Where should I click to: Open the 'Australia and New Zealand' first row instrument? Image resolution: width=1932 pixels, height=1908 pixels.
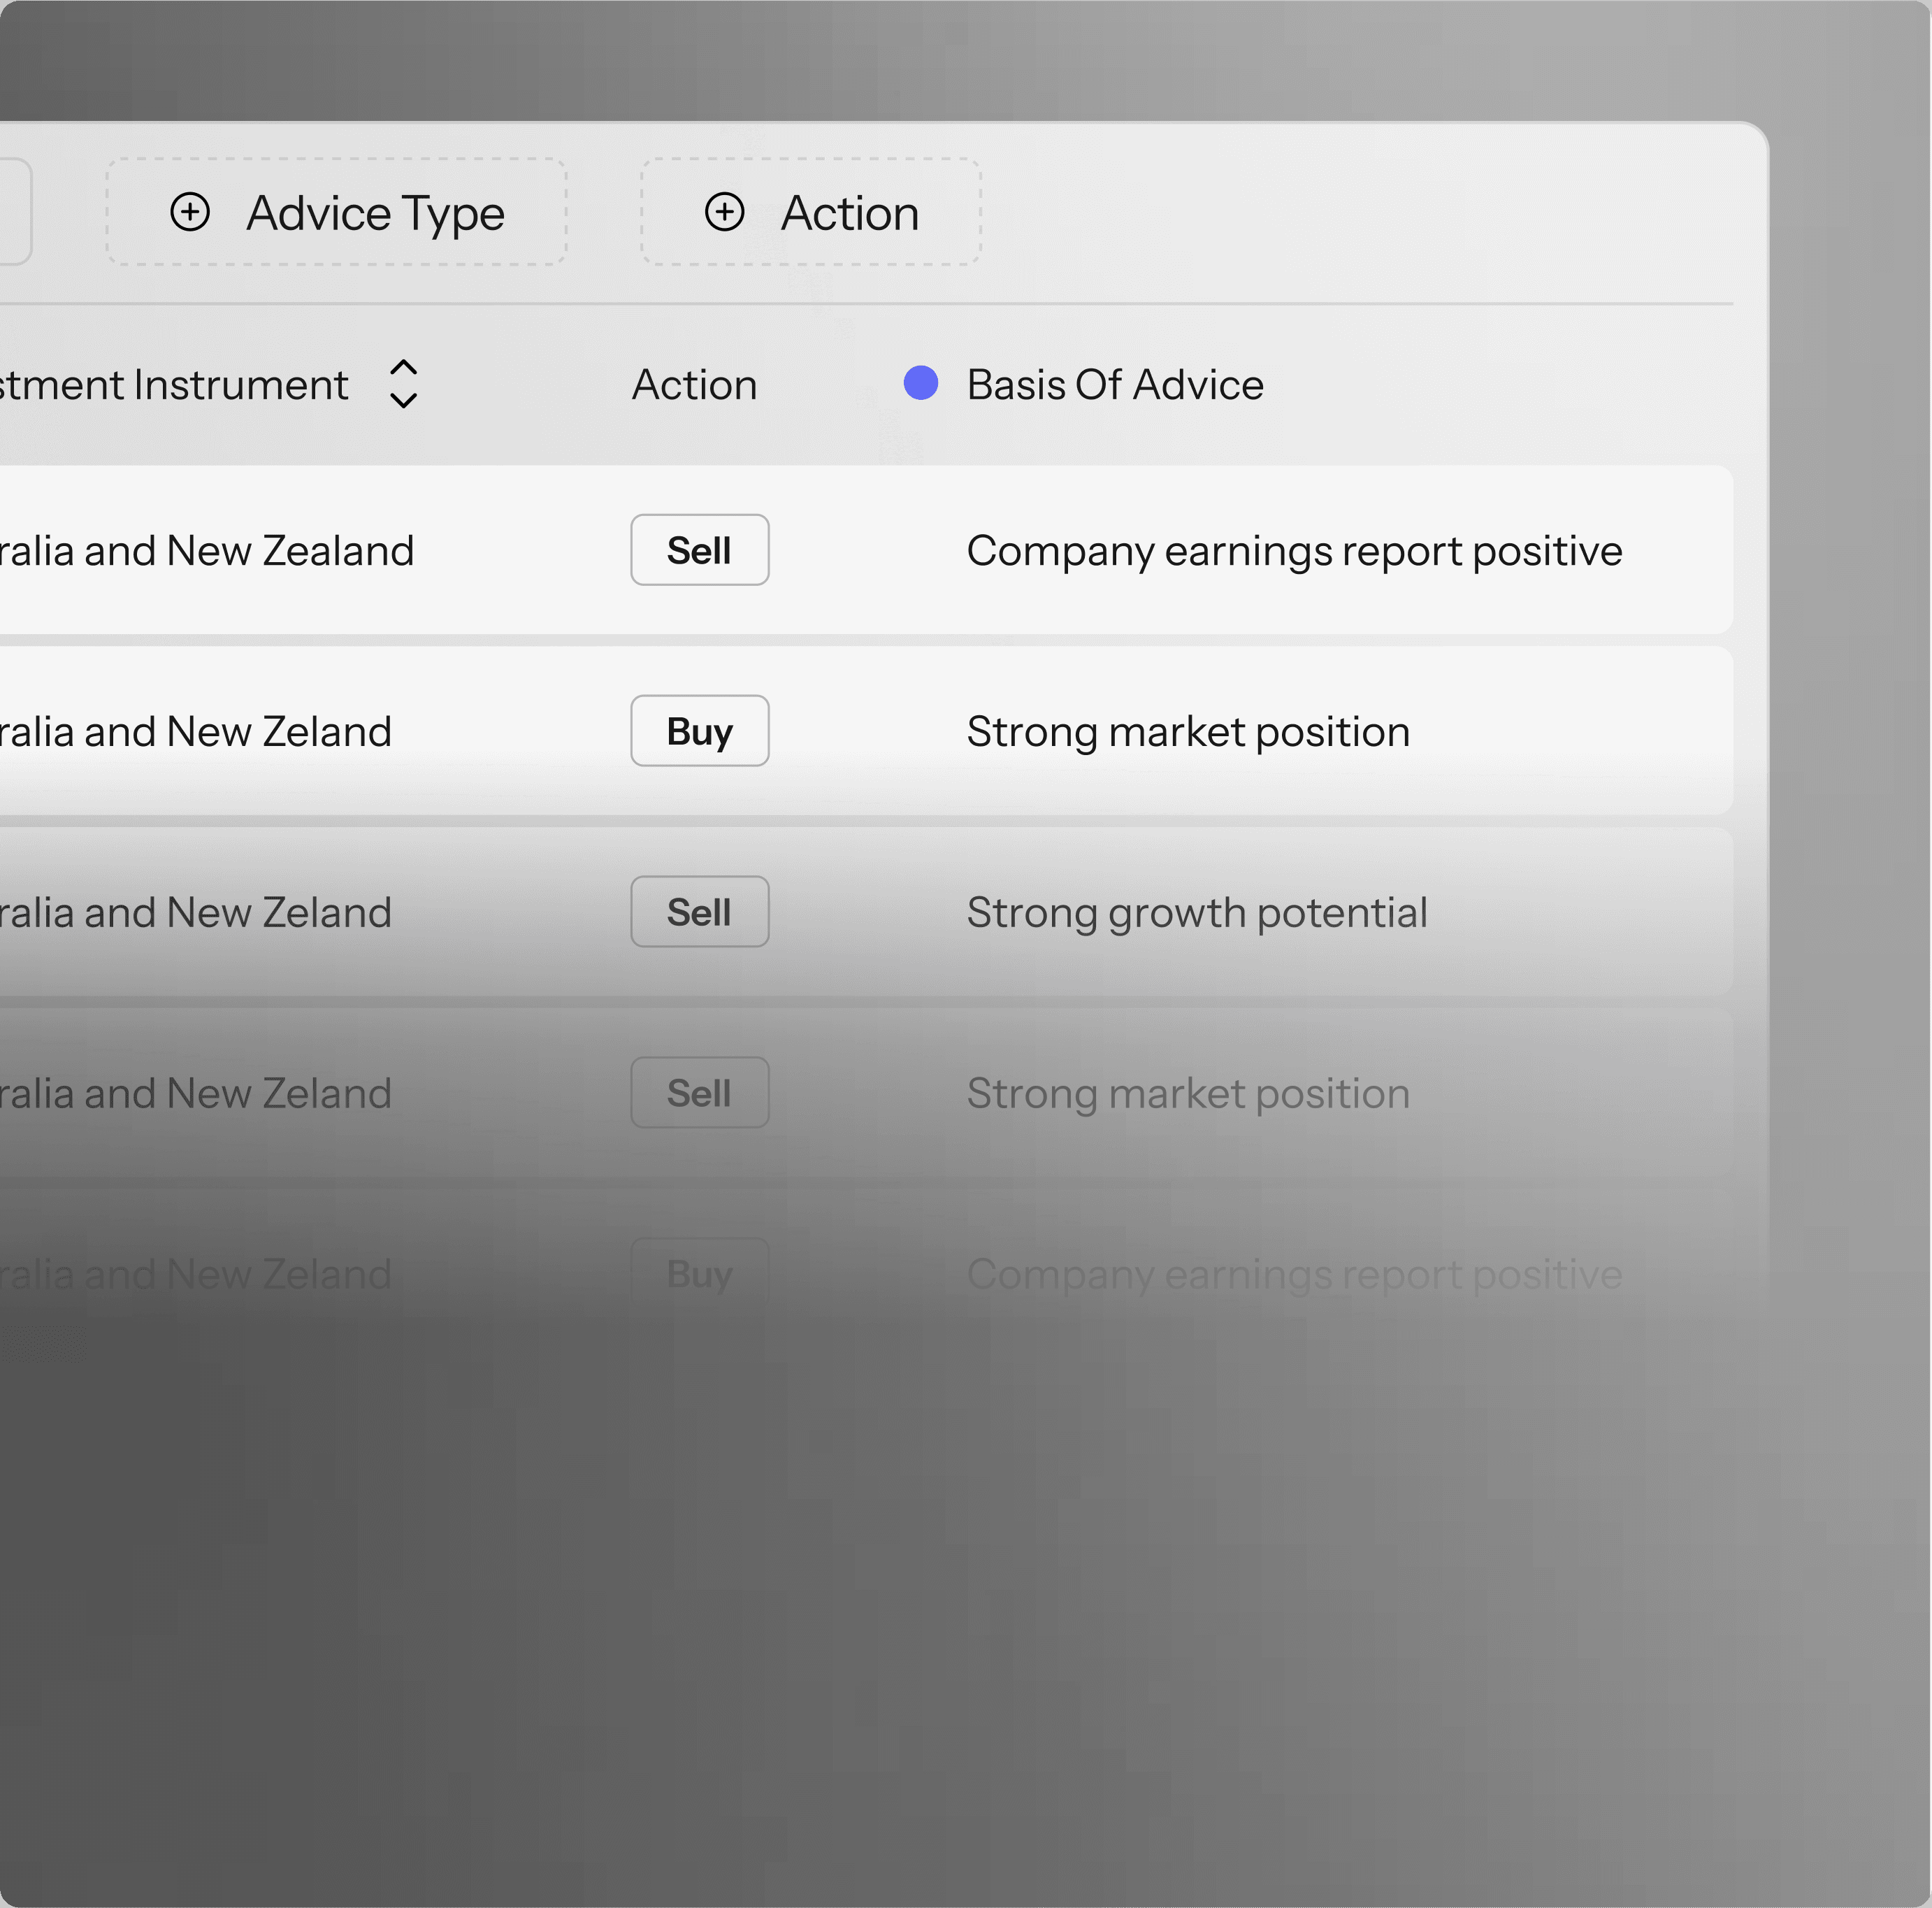(x=206, y=551)
